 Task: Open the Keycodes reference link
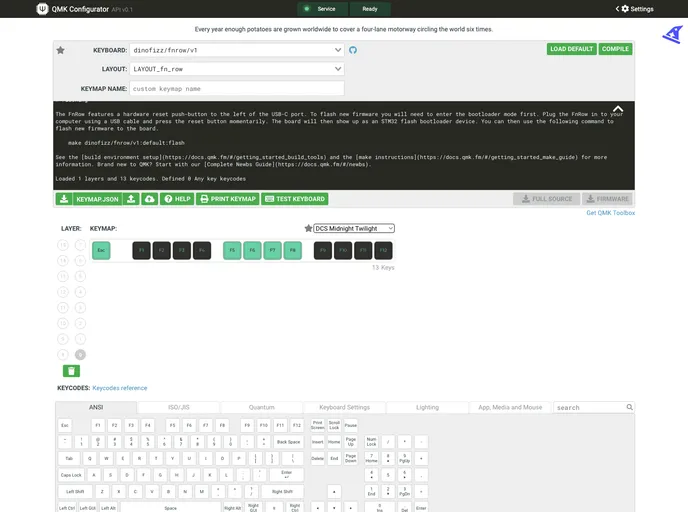tap(120, 388)
